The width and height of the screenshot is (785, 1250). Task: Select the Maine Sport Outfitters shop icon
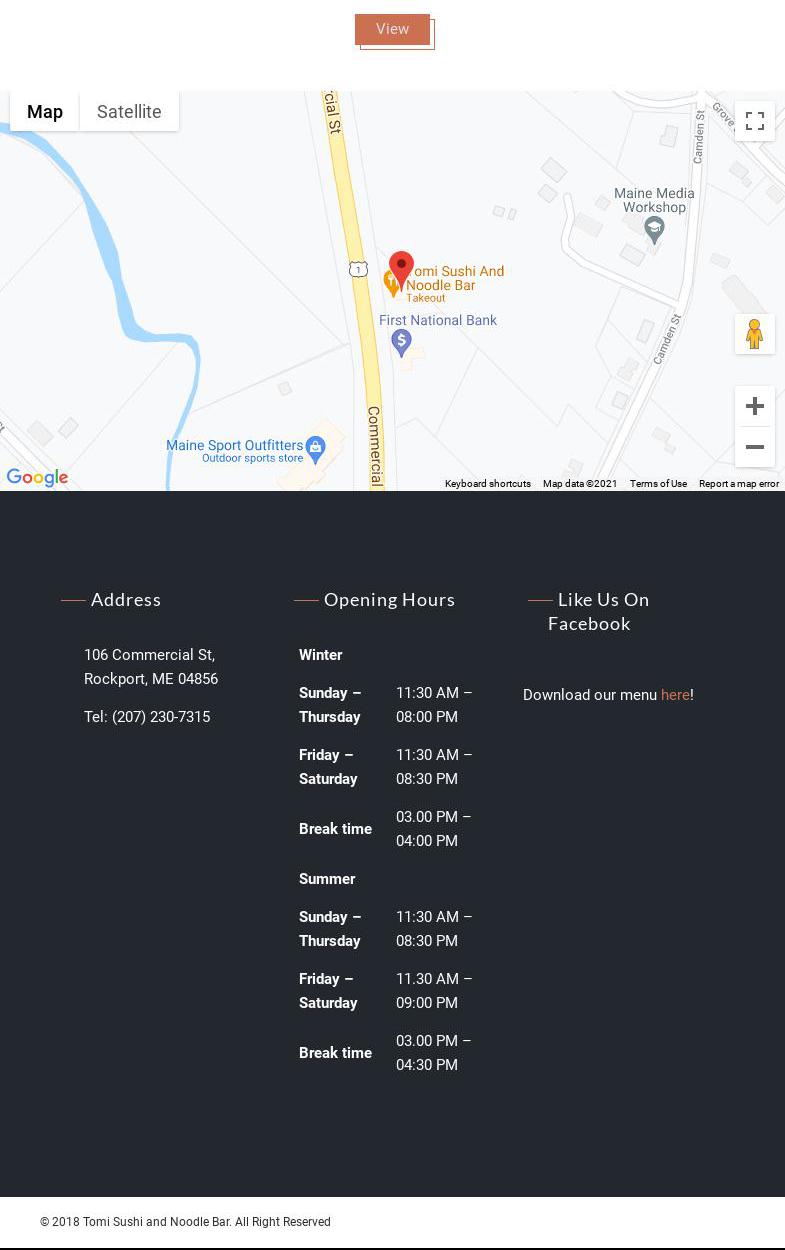pos(316,447)
